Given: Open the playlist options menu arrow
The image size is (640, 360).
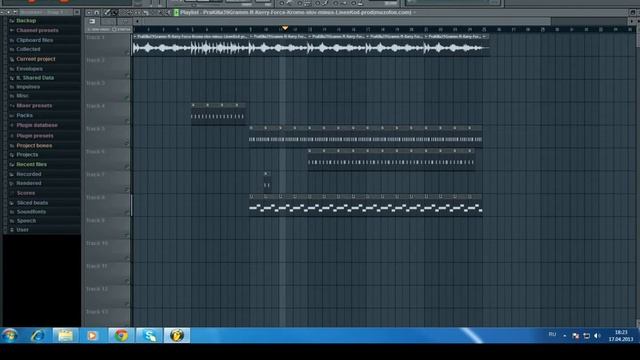Looking at the screenshot, I should (89, 13).
